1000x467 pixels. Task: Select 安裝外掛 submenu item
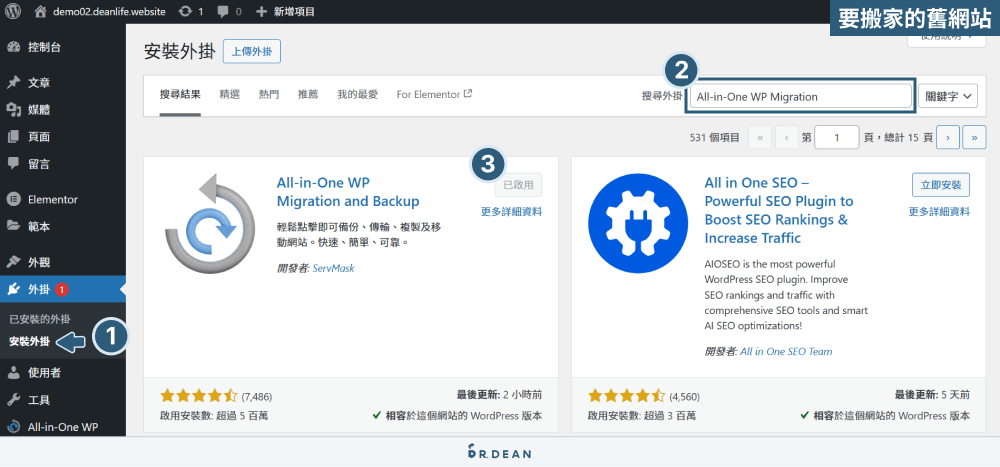point(29,341)
